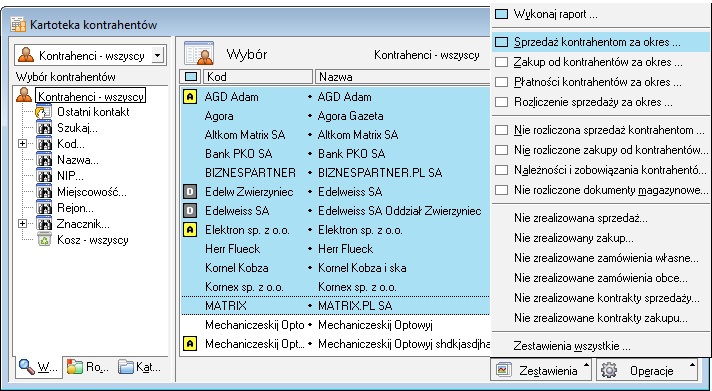712x391 pixels.
Task: Select Kosz - wszyscy in the tree
Action: coord(93,240)
